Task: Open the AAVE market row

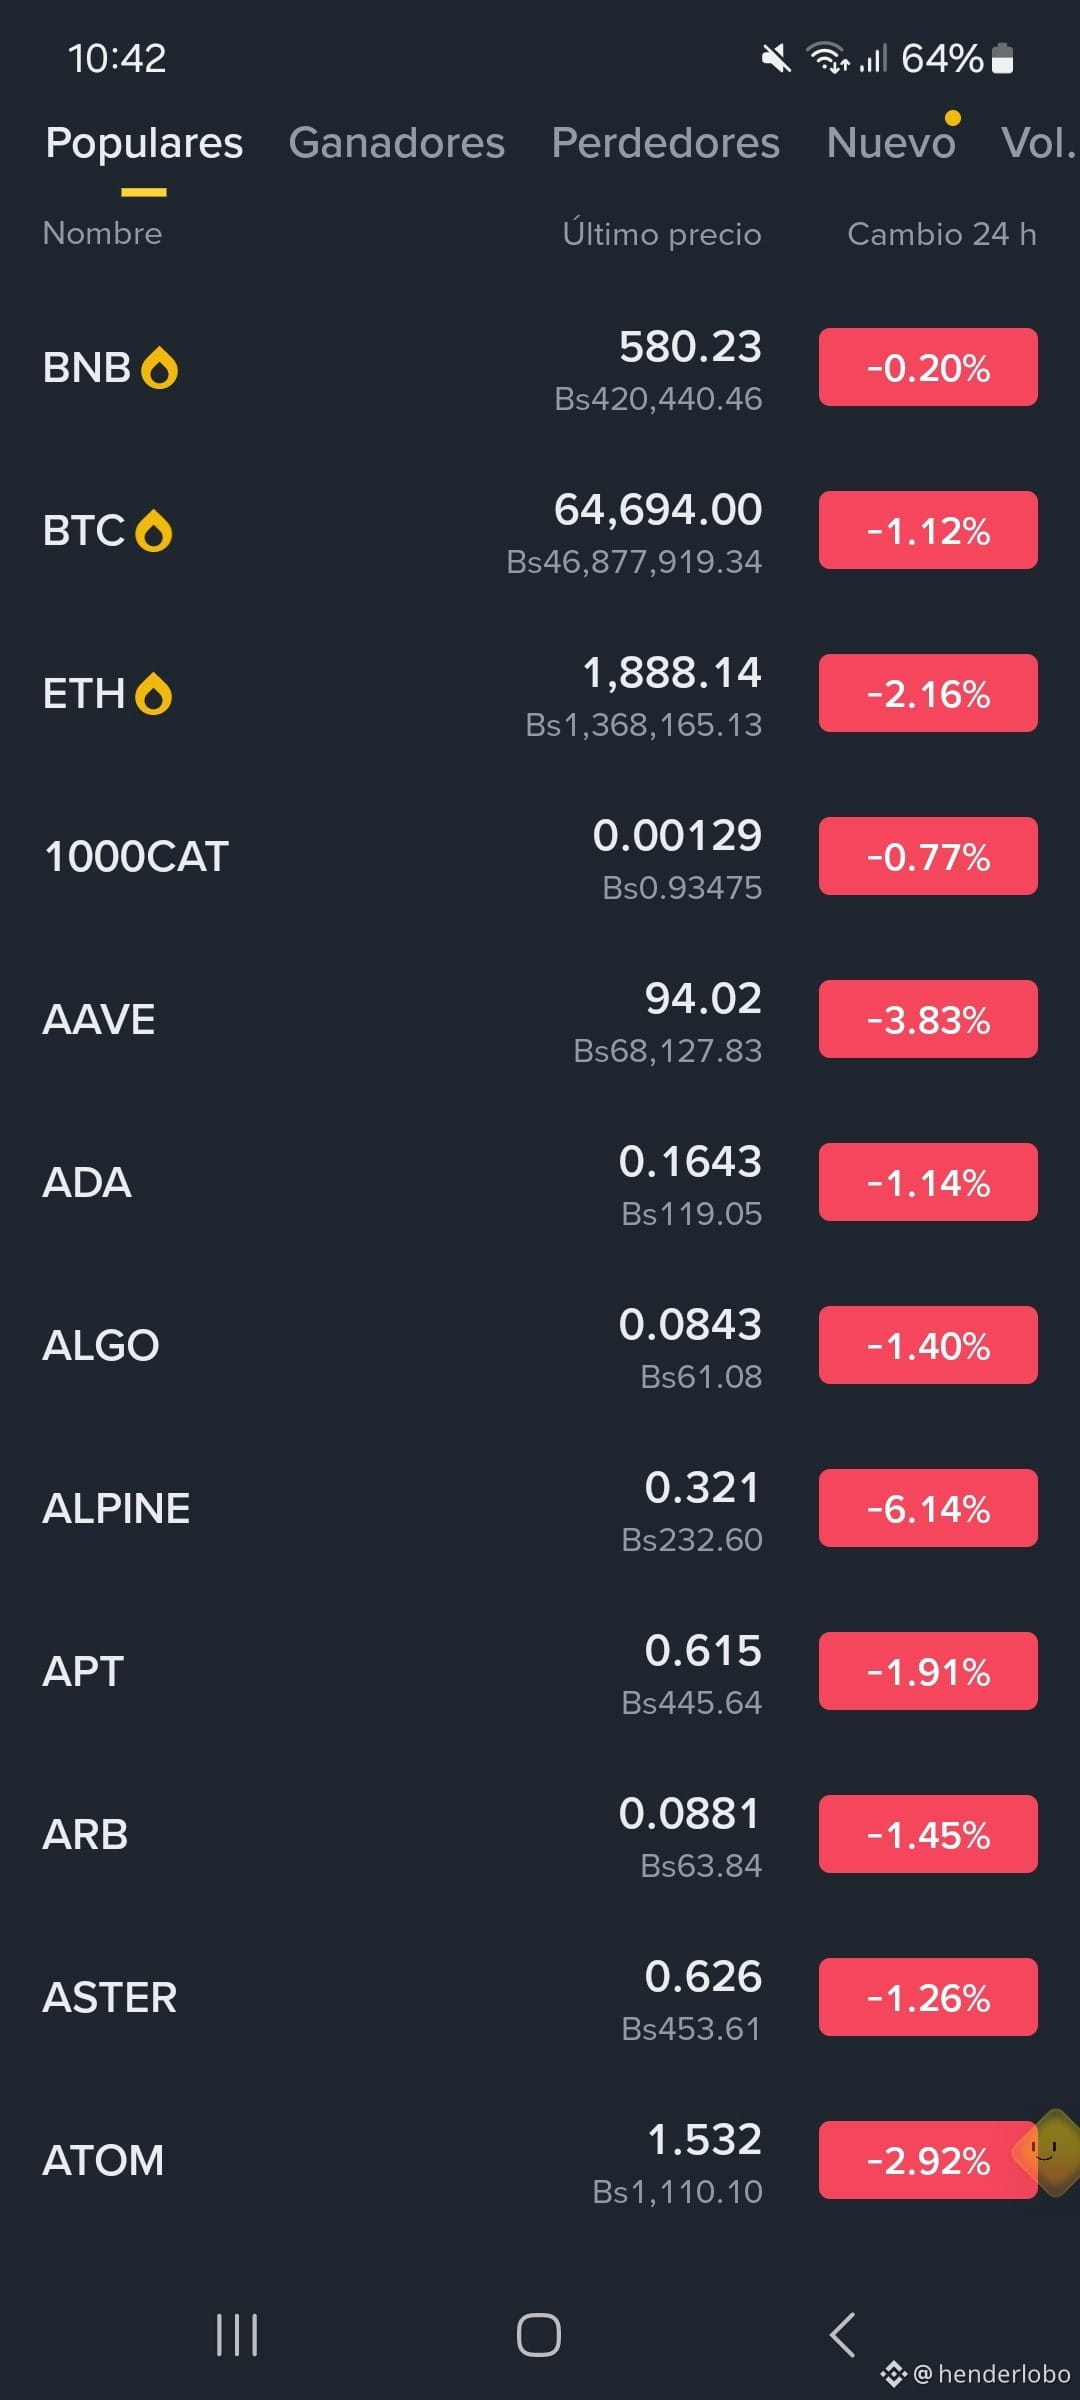Action: (x=540, y=1020)
